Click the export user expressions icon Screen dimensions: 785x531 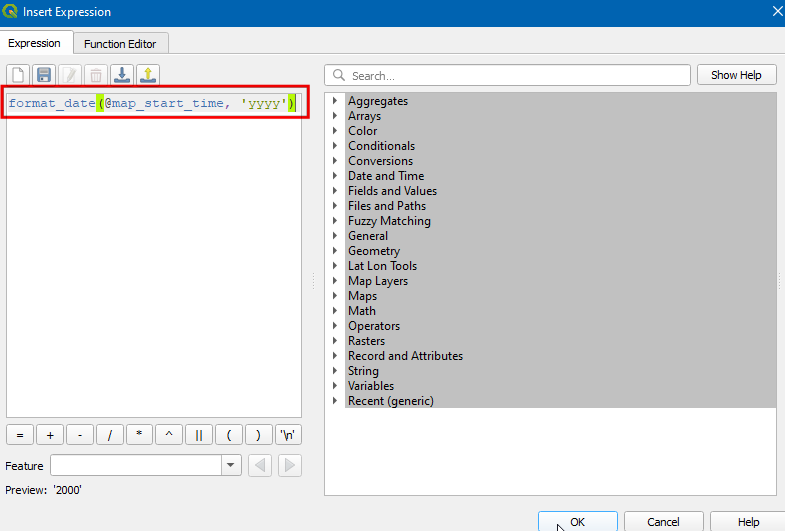tap(148, 75)
